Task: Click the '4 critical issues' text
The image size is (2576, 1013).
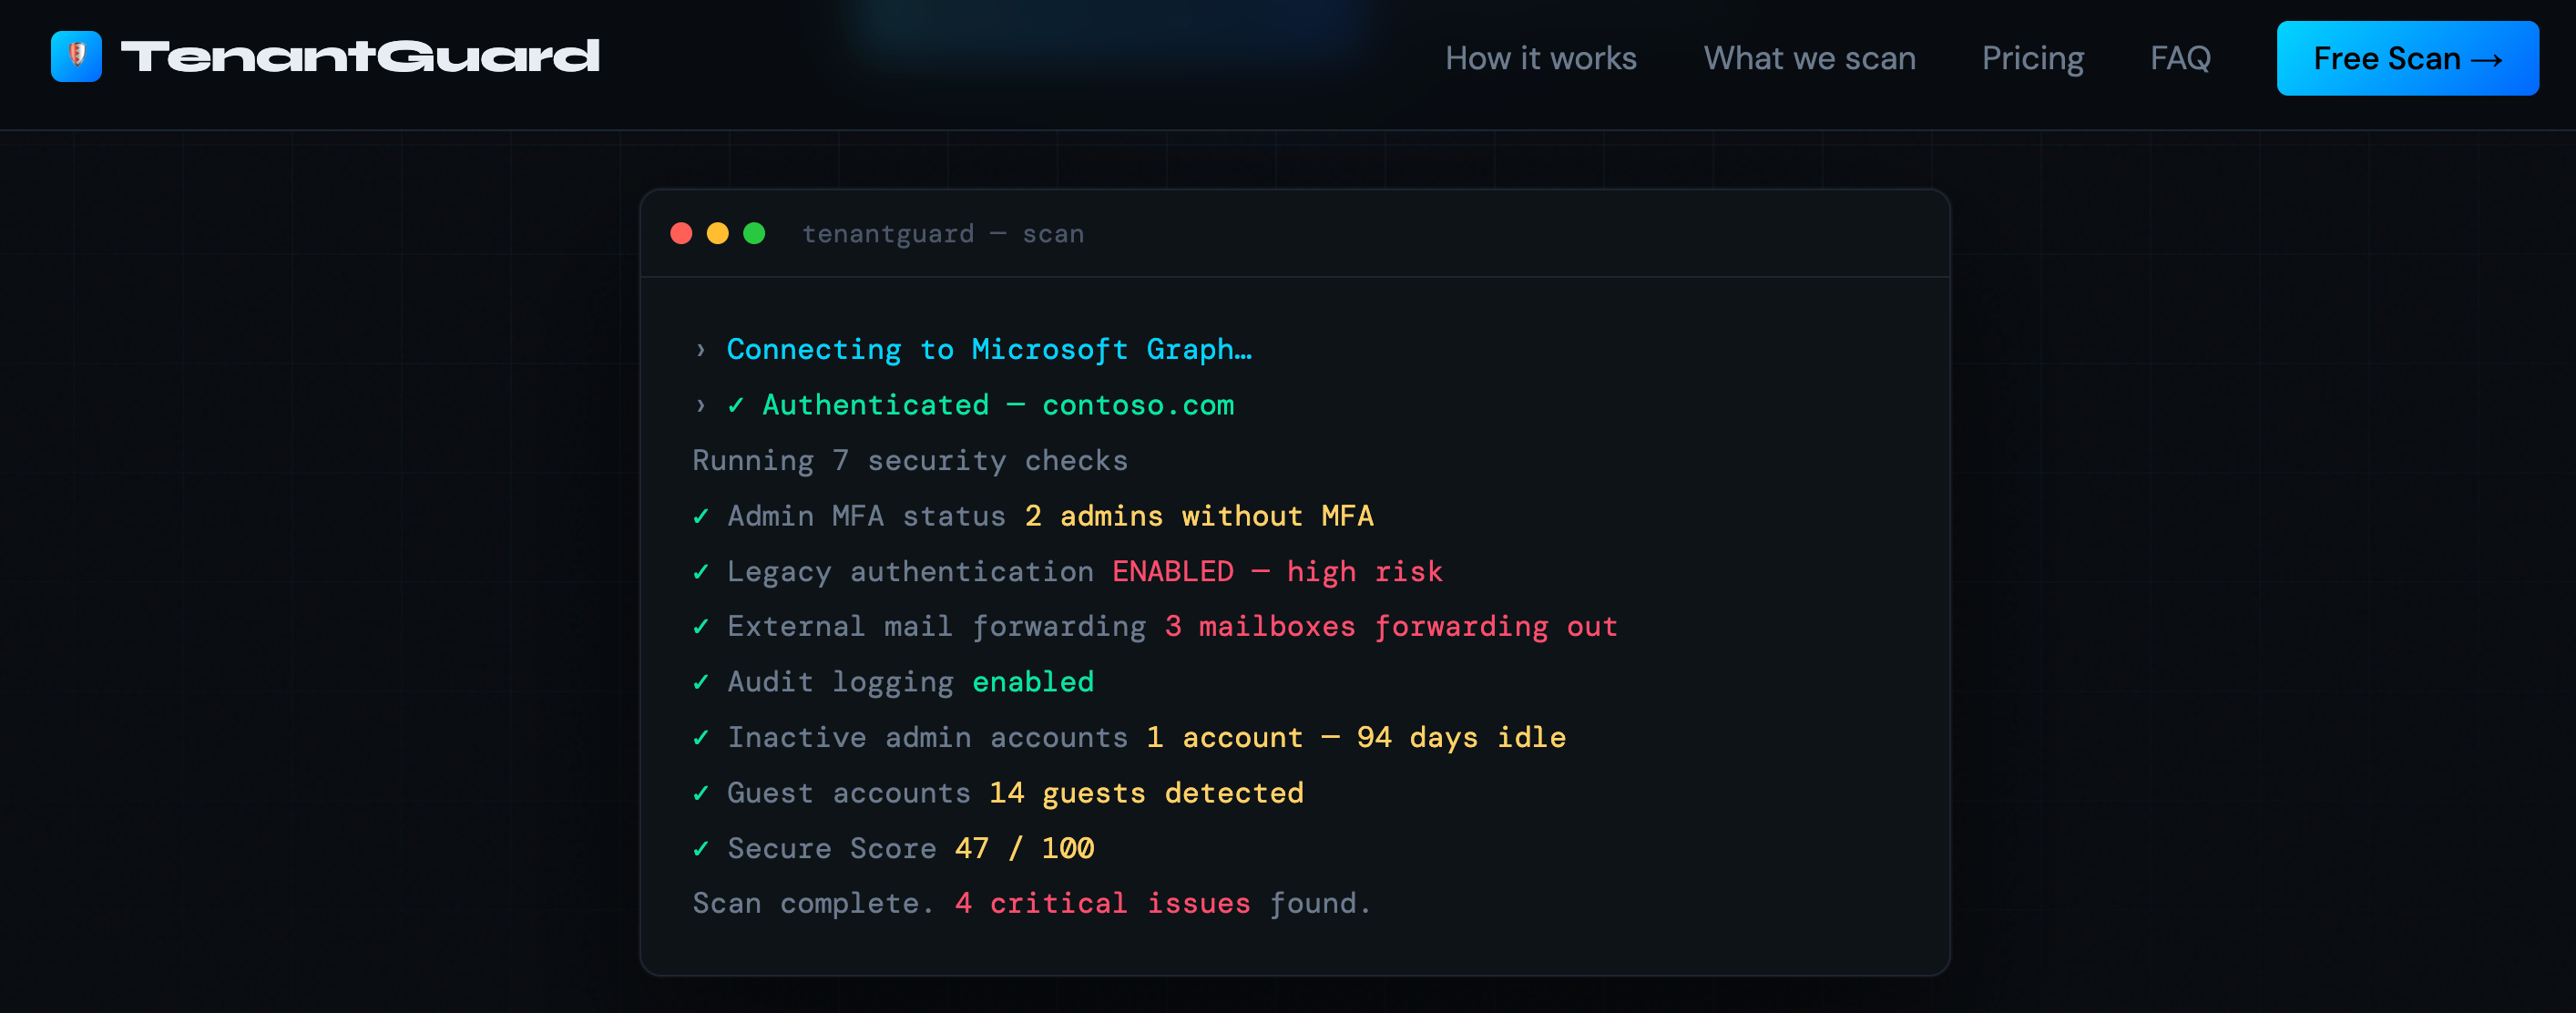Action: point(1102,903)
